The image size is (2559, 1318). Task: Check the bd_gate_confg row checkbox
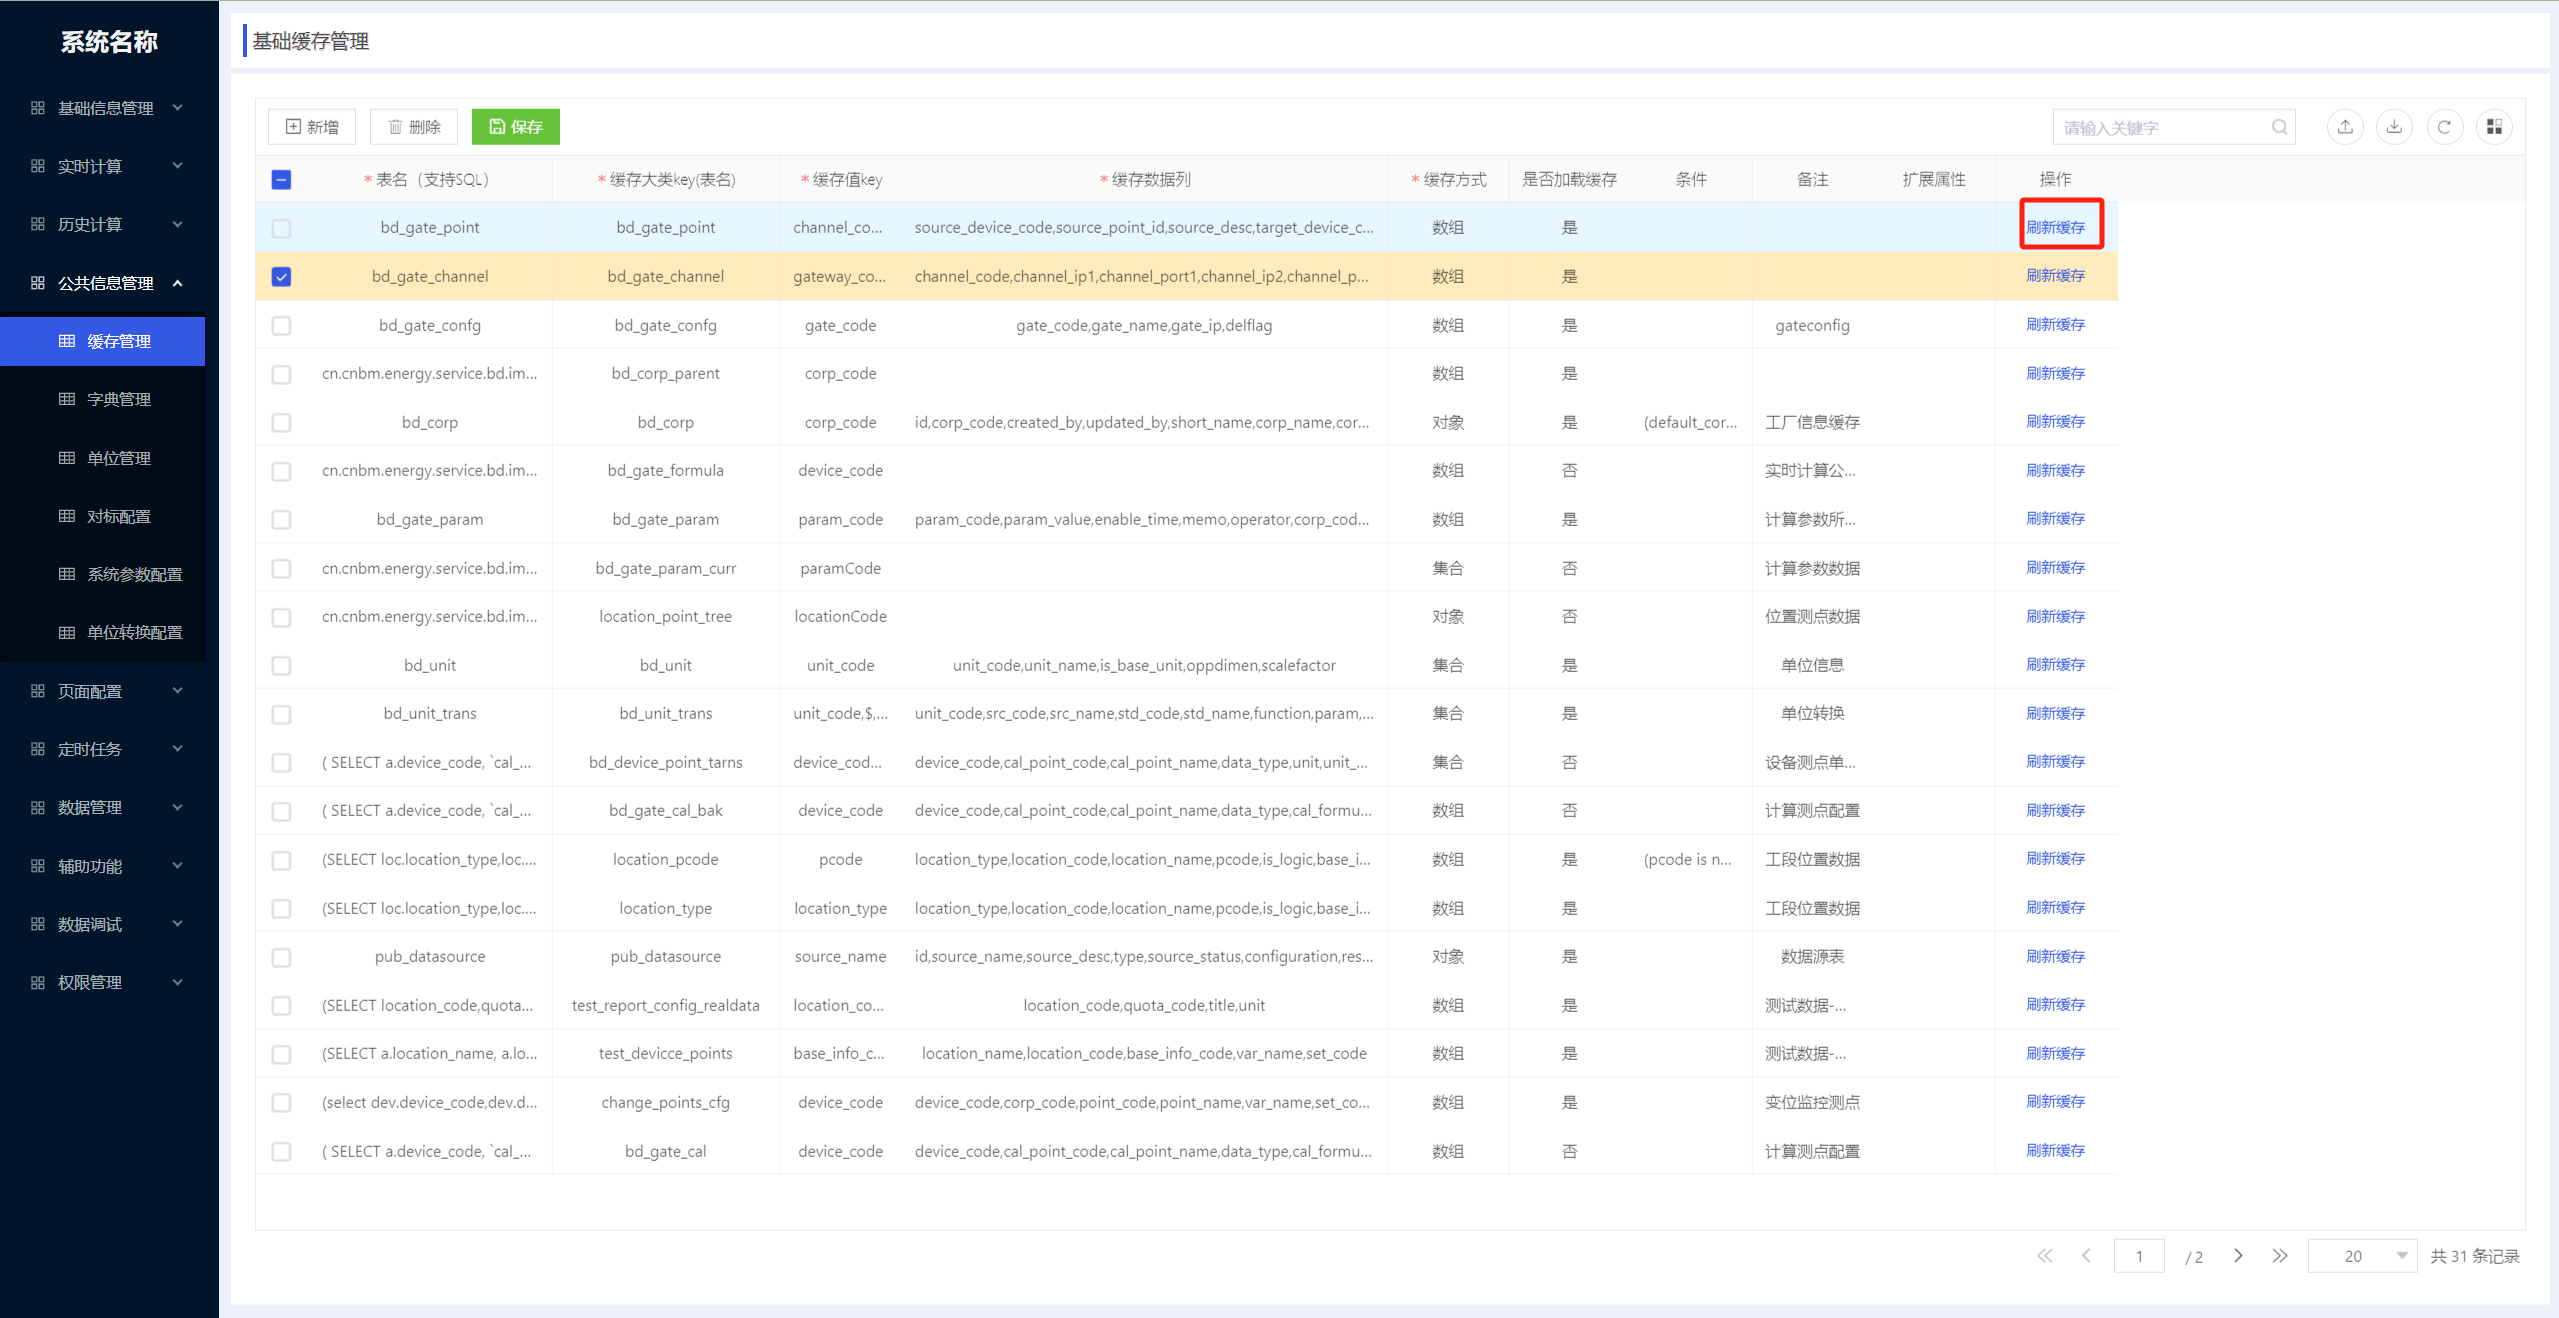[281, 326]
